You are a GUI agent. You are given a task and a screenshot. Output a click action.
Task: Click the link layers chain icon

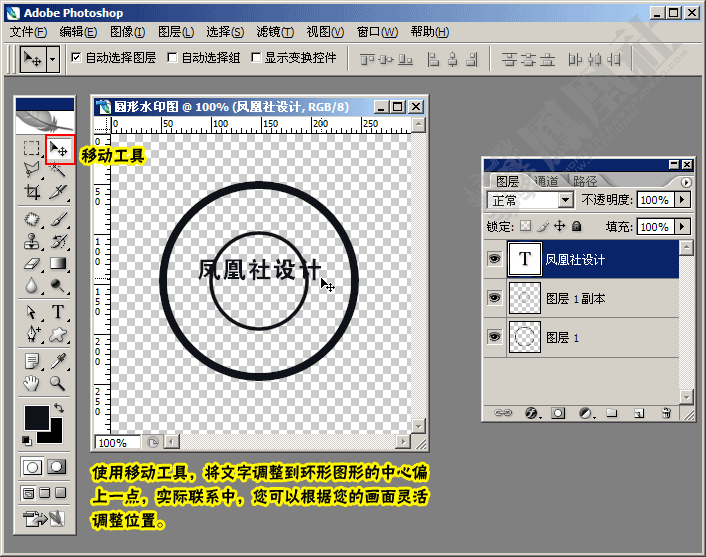pyautogui.click(x=503, y=413)
